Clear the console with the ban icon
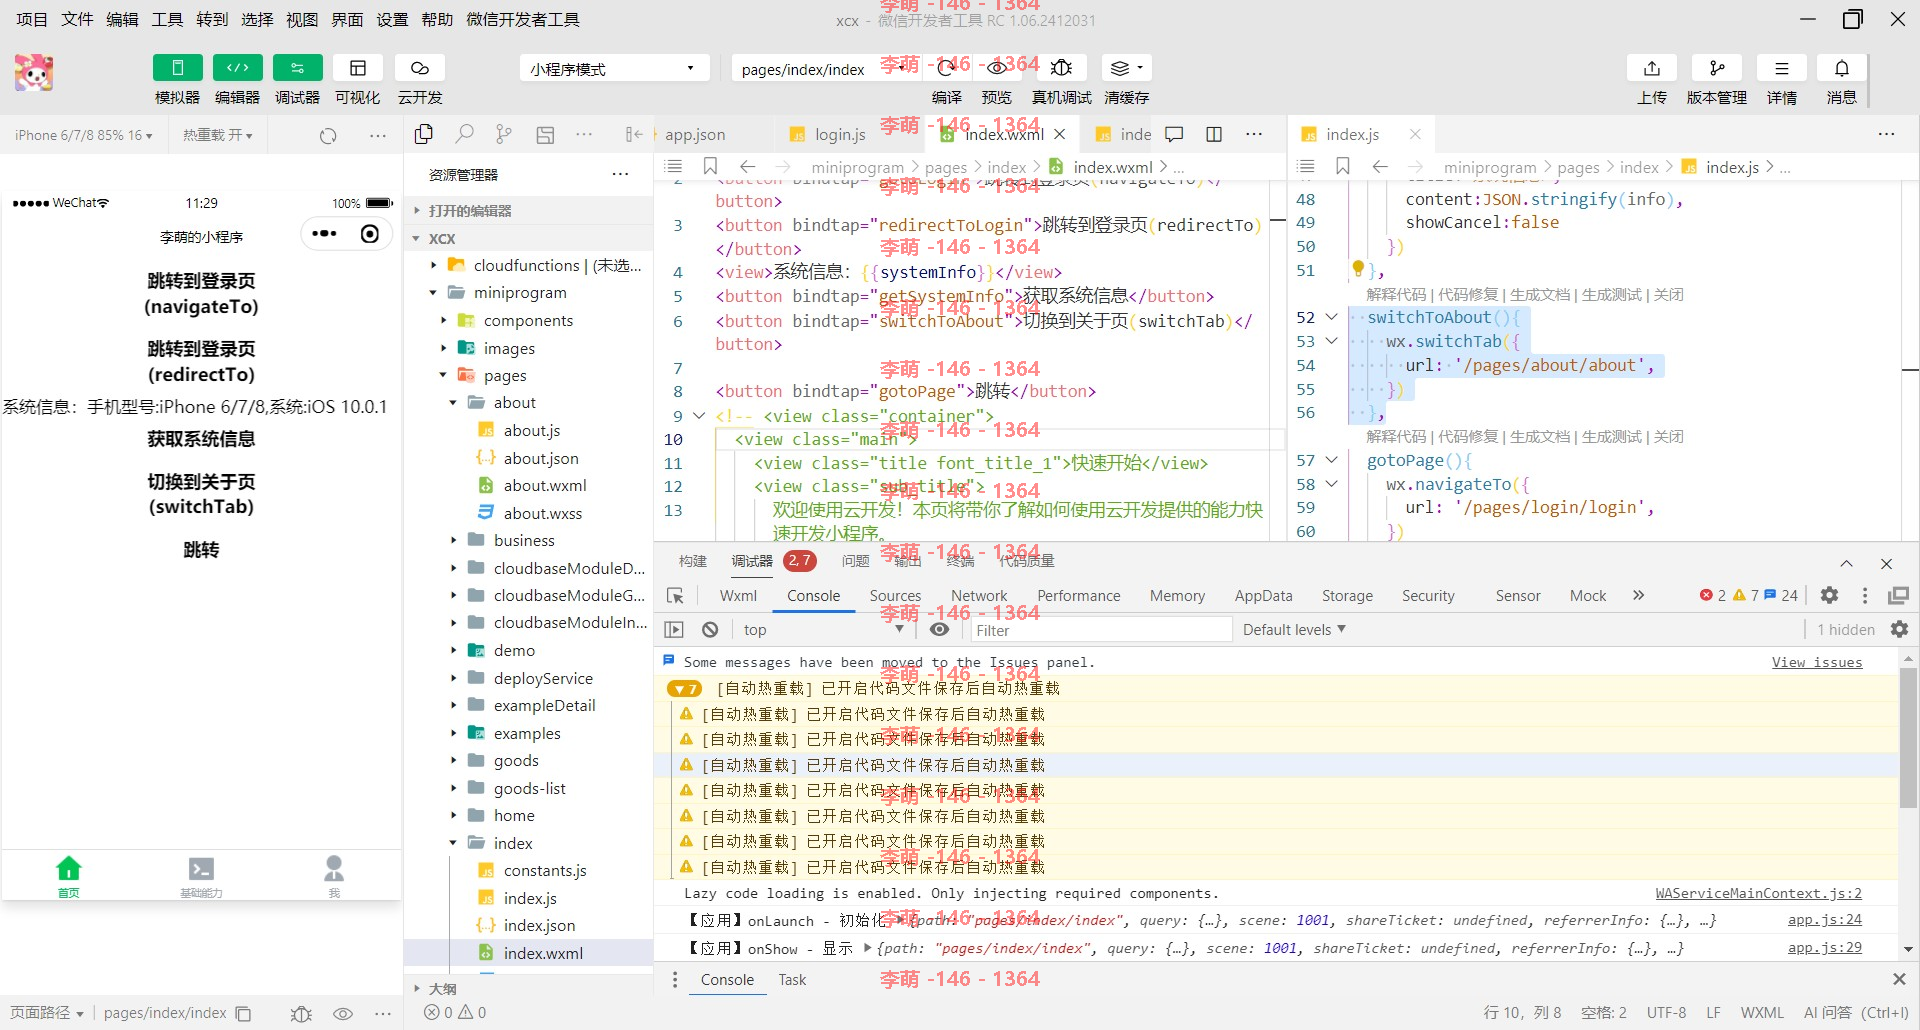Image resolution: width=1920 pixels, height=1030 pixels. pos(710,630)
